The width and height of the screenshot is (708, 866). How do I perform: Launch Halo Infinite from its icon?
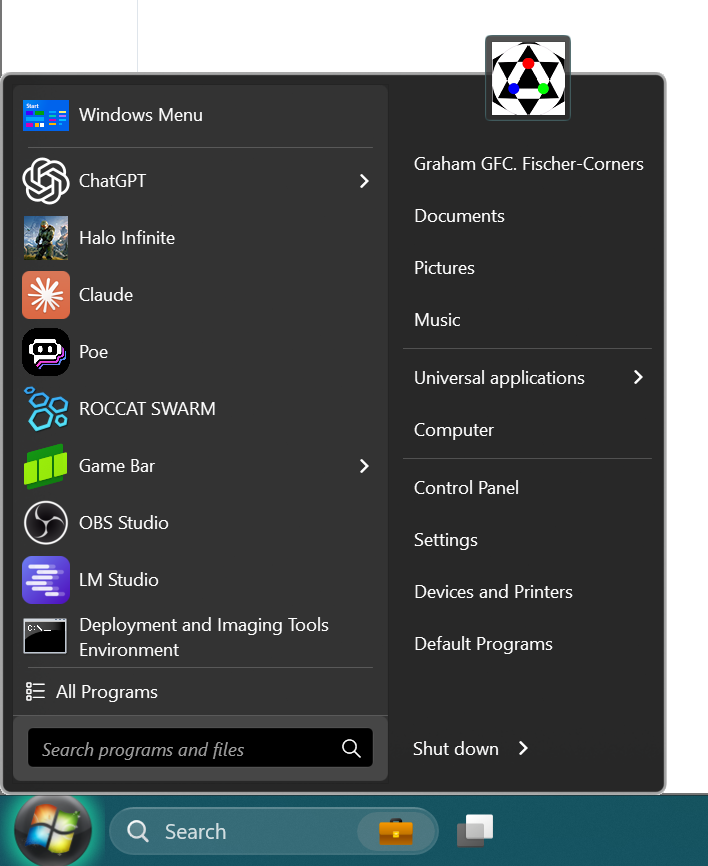click(45, 238)
